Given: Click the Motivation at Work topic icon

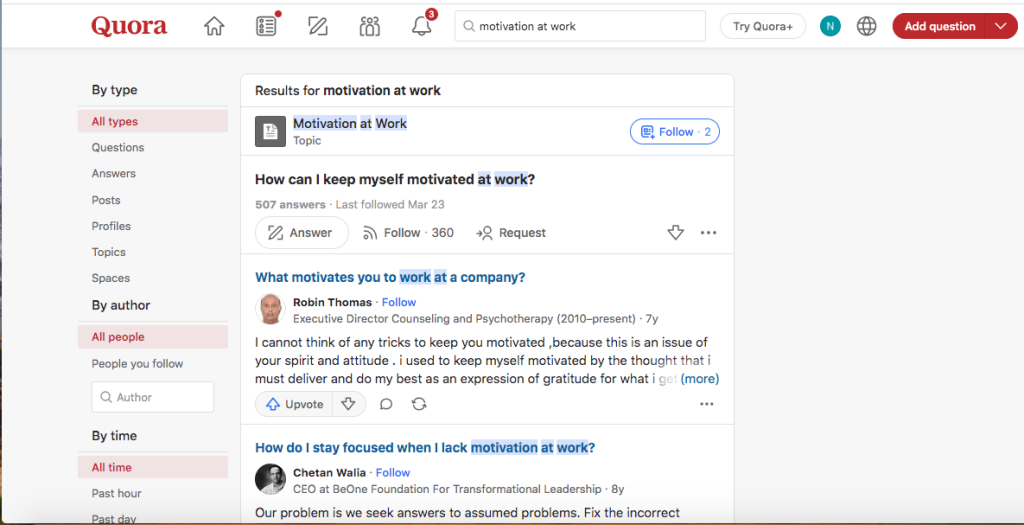Looking at the screenshot, I should (270, 131).
